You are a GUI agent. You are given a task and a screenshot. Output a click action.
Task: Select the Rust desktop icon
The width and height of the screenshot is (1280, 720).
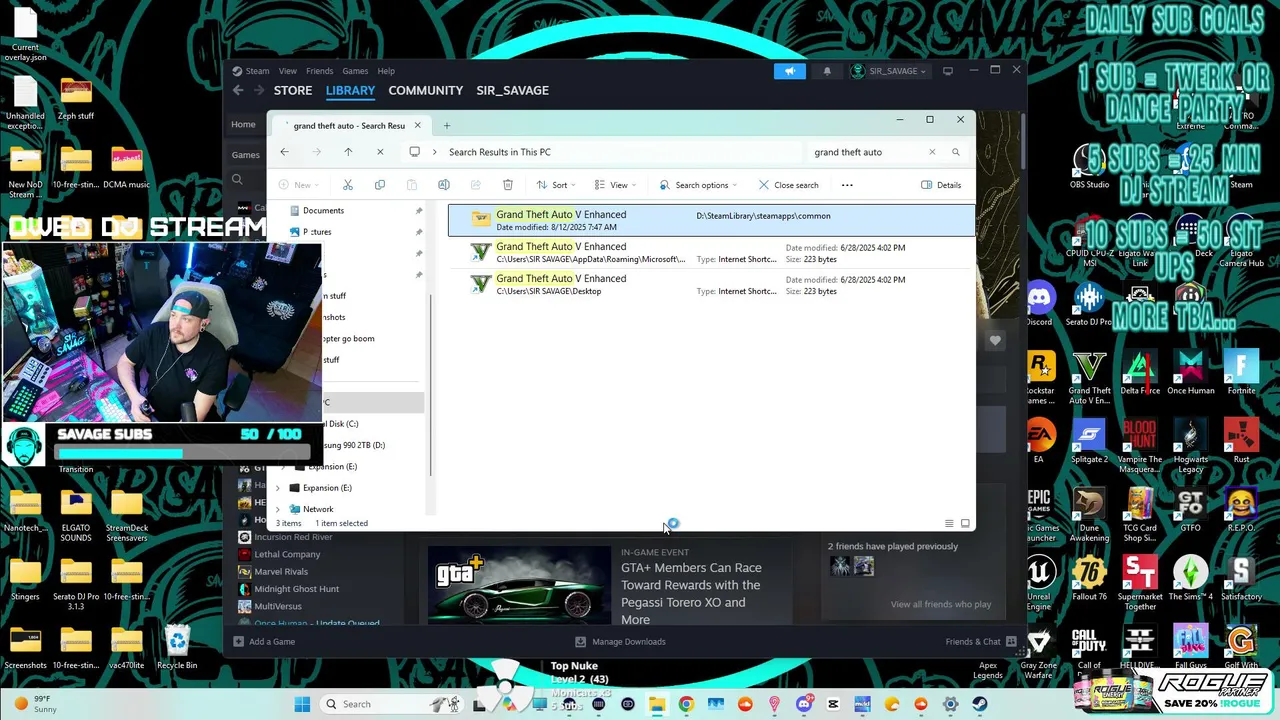[1241, 441]
